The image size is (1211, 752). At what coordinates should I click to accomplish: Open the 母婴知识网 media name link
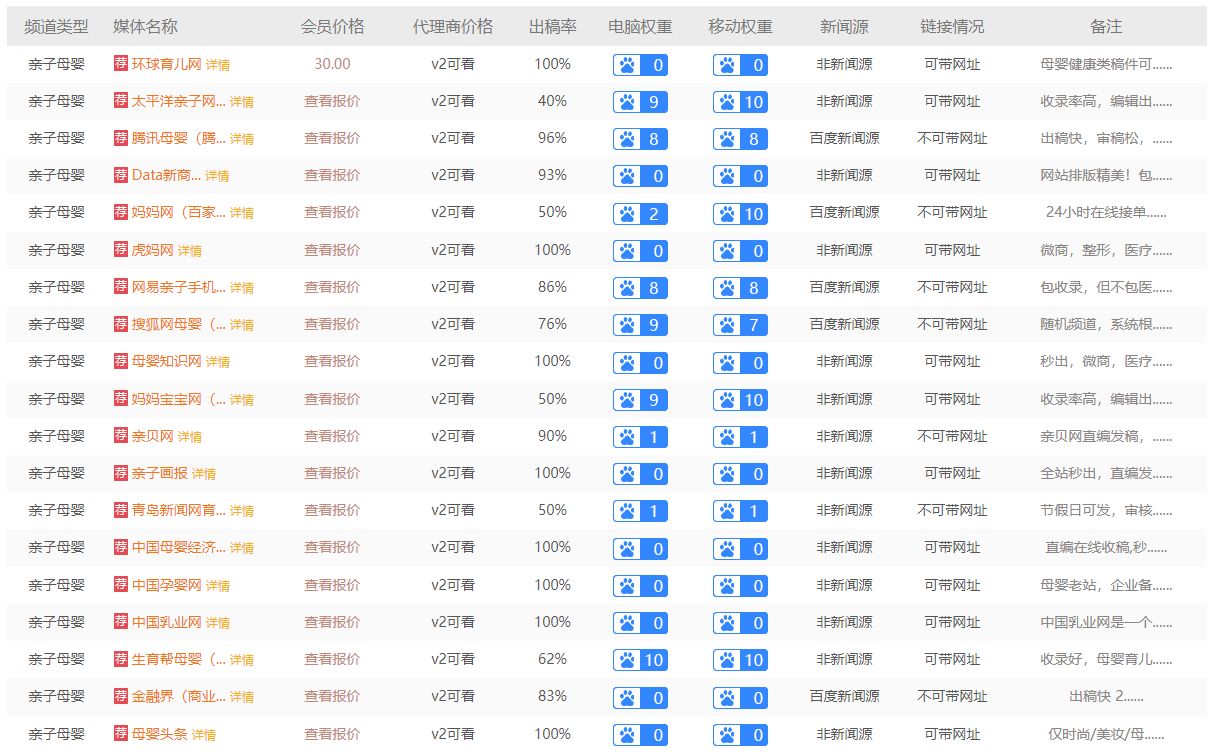(166, 362)
